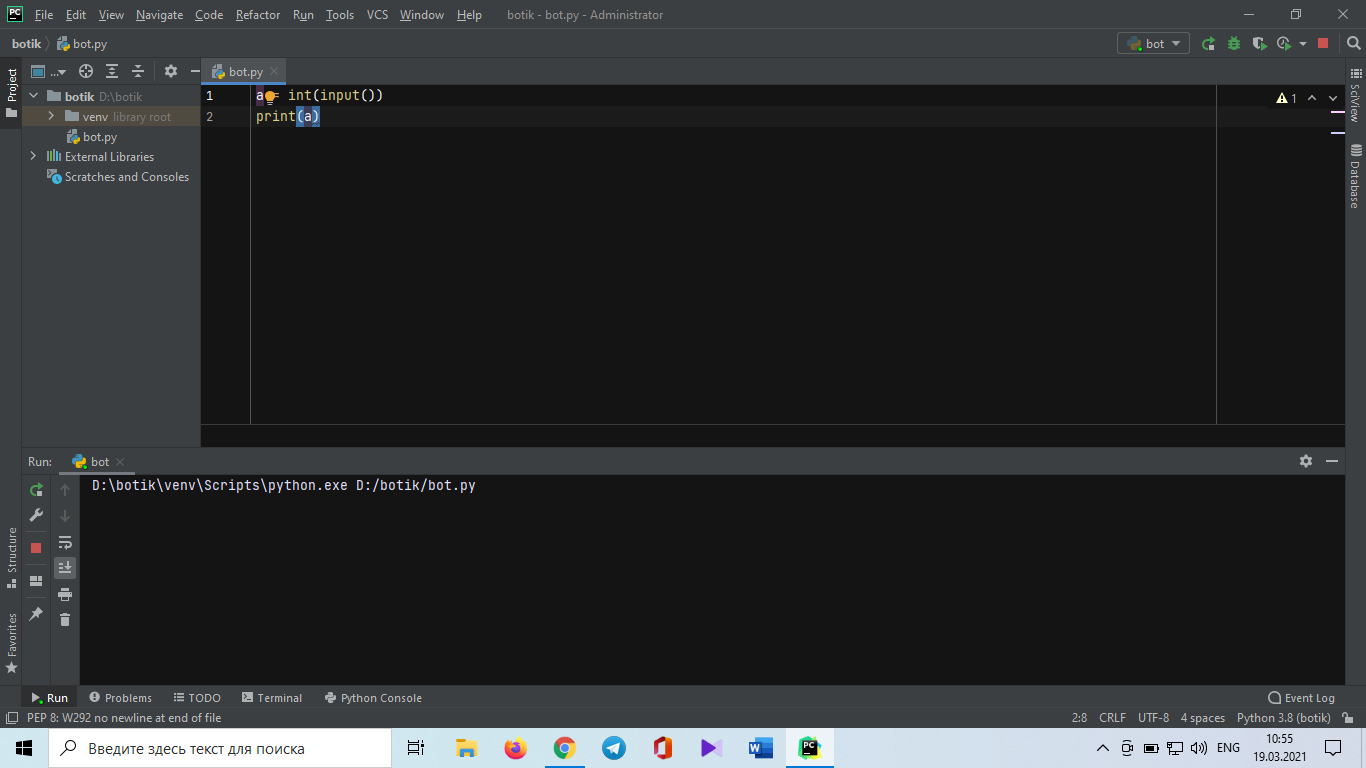The image size is (1366, 768).
Task: Open the Tools menu
Action: pyautogui.click(x=340, y=15)
